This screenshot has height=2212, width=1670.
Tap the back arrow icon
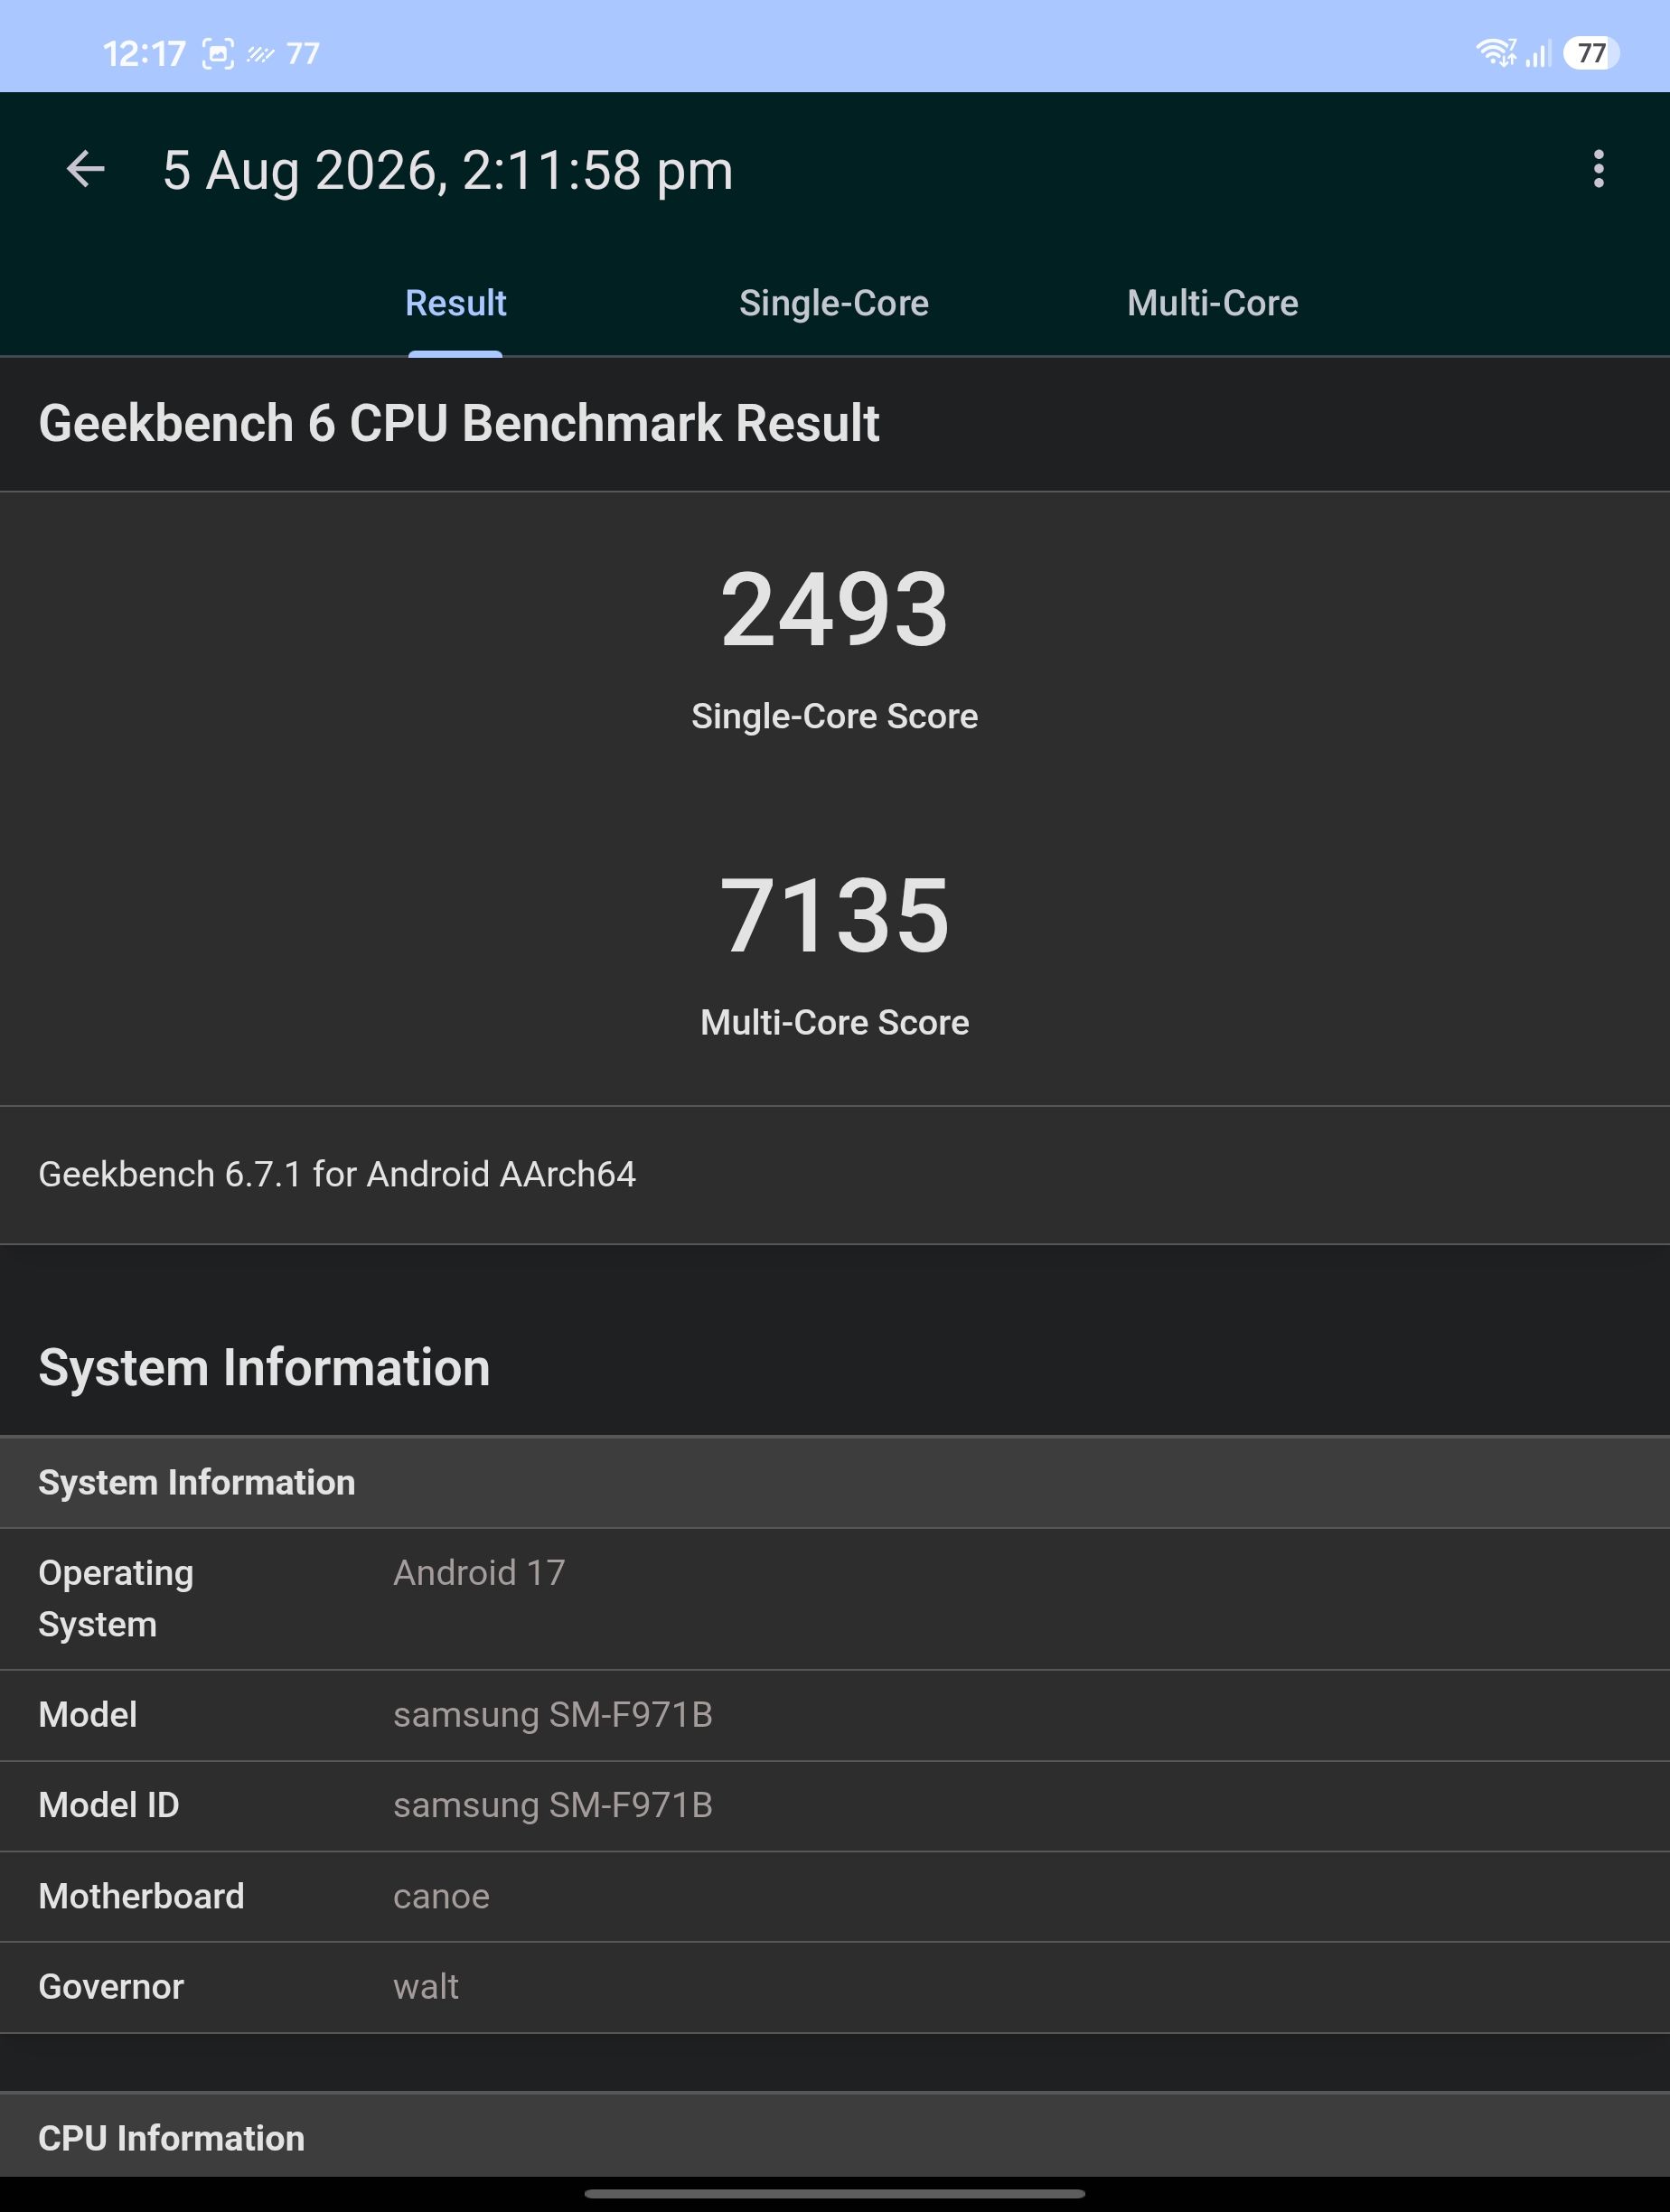[x=85, y=169]
